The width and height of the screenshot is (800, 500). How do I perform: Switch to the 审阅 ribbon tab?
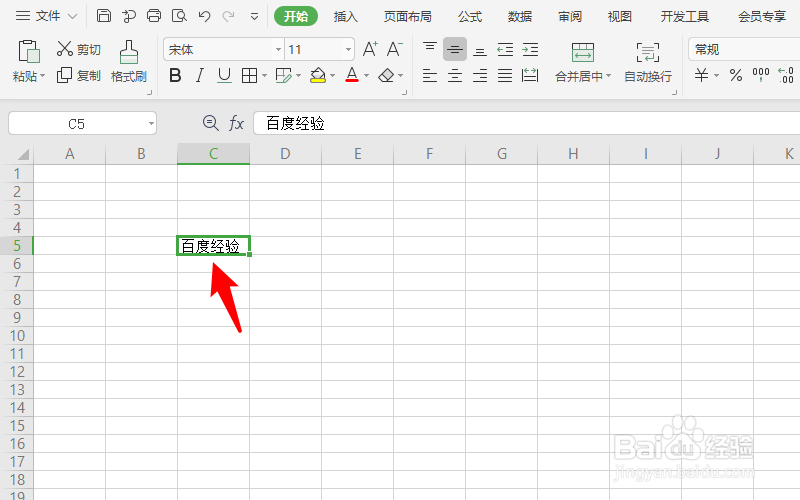pyautogui.click(x=569, y=16)
